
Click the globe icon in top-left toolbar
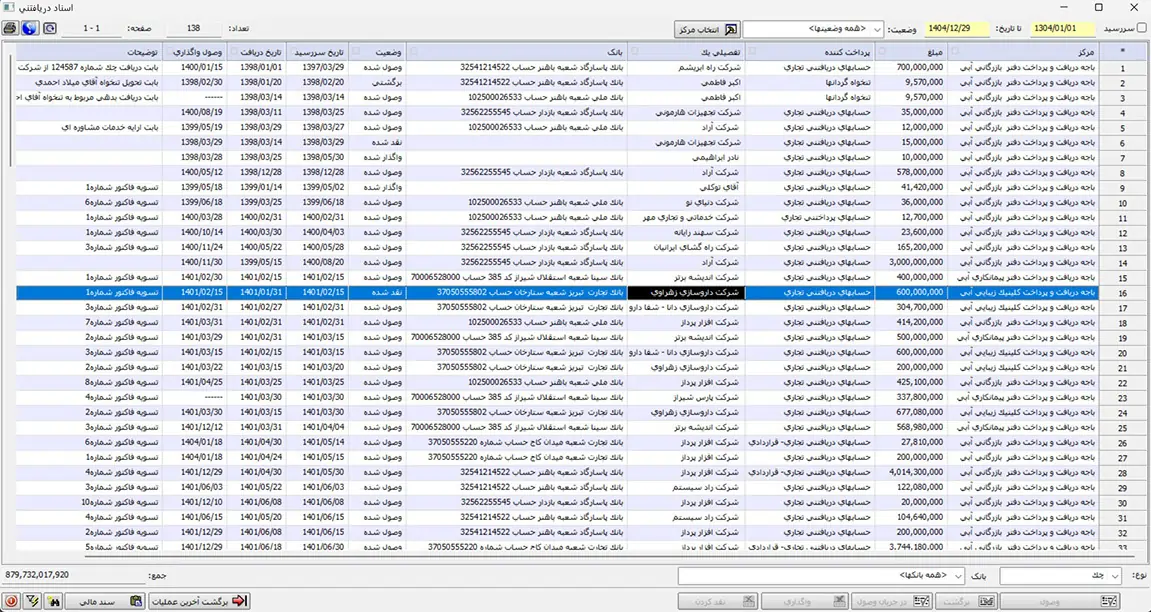click(x=30, y=29)
